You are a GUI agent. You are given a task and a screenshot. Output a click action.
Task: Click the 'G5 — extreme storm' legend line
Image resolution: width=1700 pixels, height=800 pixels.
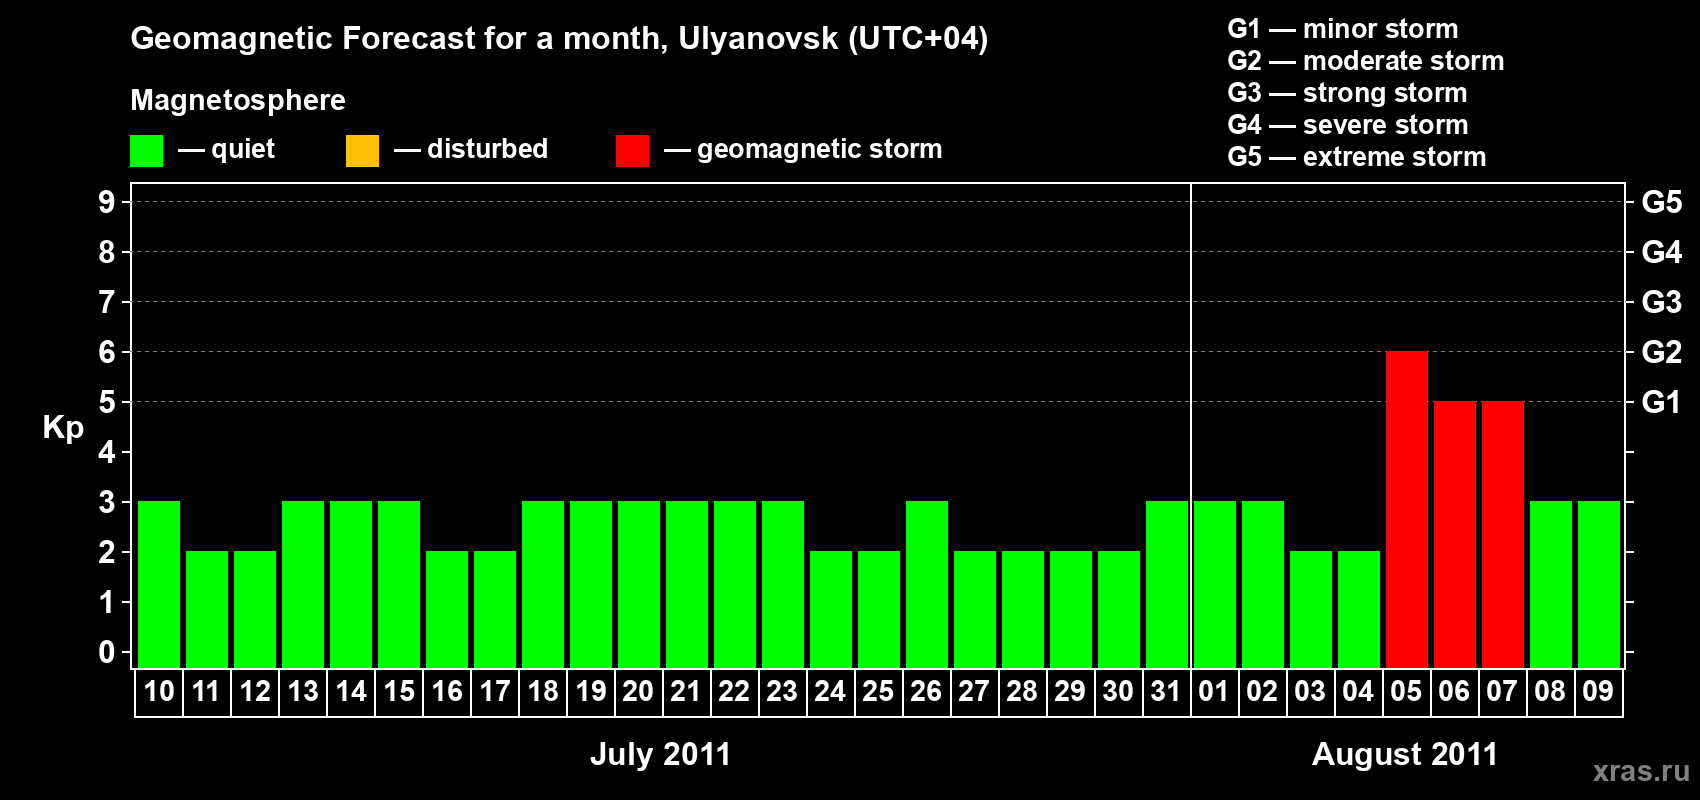pyautogui.click(x=1357, y=157)
